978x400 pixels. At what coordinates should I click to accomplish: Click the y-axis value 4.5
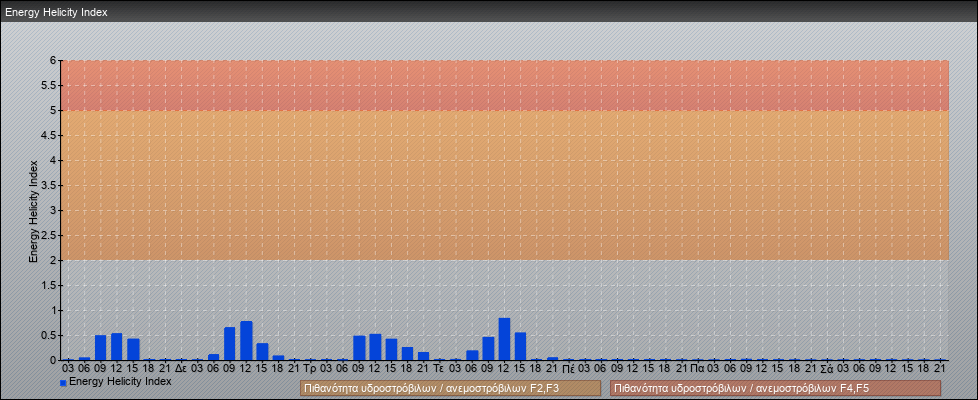point(49,135)
